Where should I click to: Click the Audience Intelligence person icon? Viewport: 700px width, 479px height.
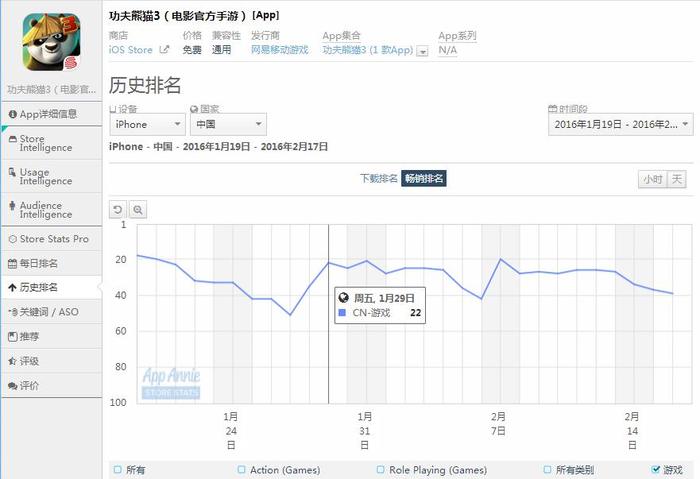click(12, 205)
